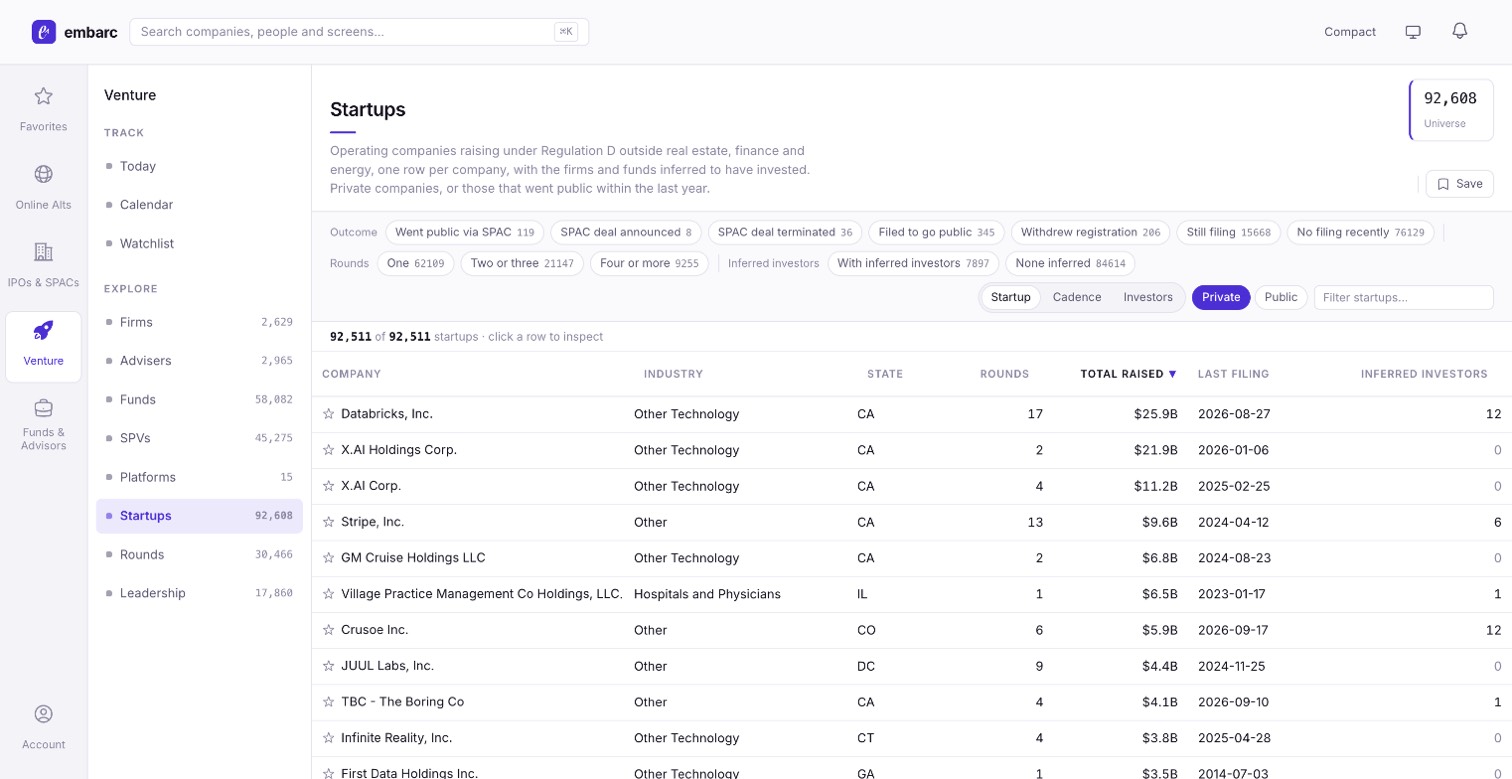Open the Village Practice Management Co Holdings row

[912, 594]
